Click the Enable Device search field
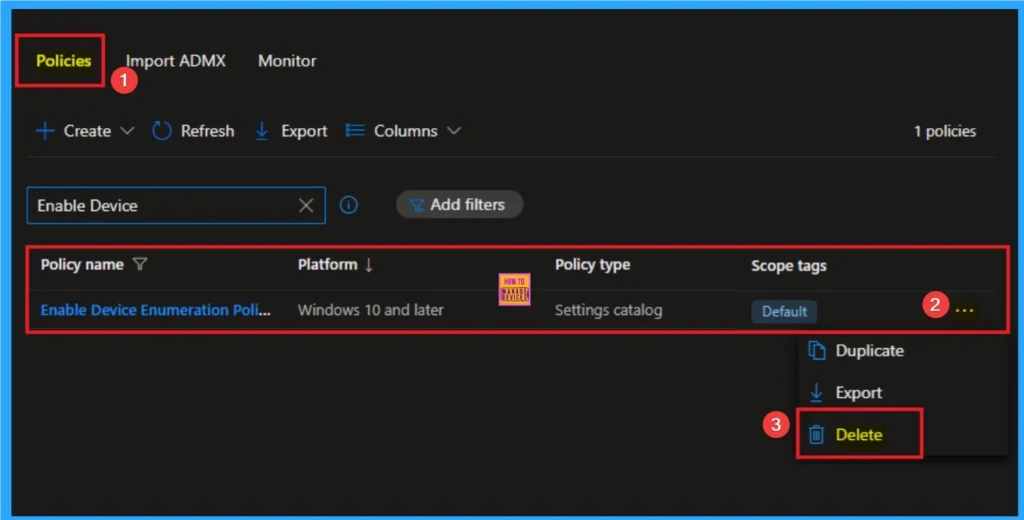The width and height of the screenshot is (1024, 520). point(160,205)
